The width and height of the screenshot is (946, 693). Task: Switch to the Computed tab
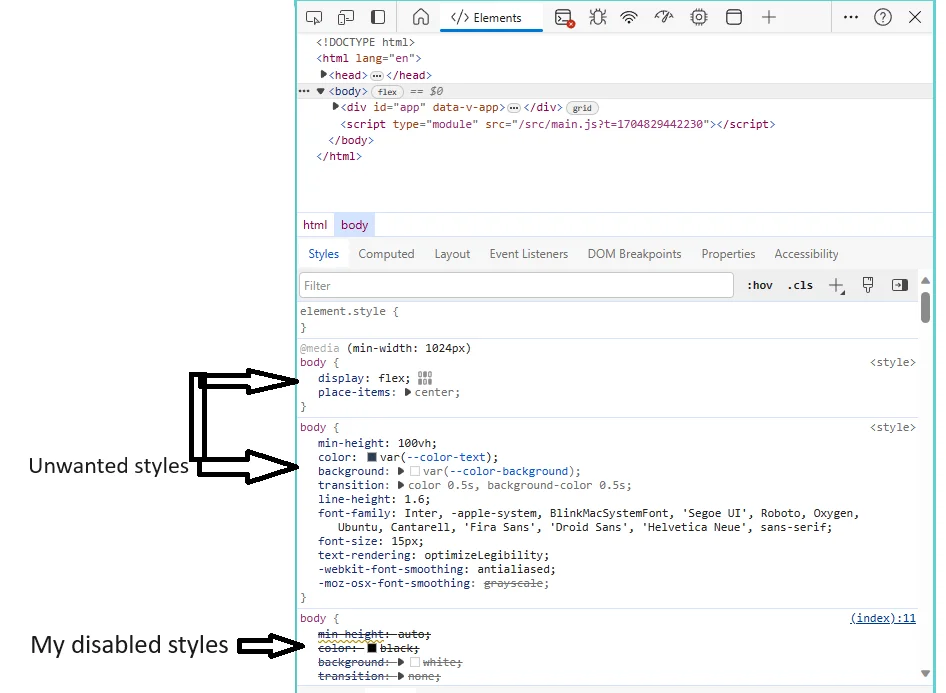click(x=386, y=254)
